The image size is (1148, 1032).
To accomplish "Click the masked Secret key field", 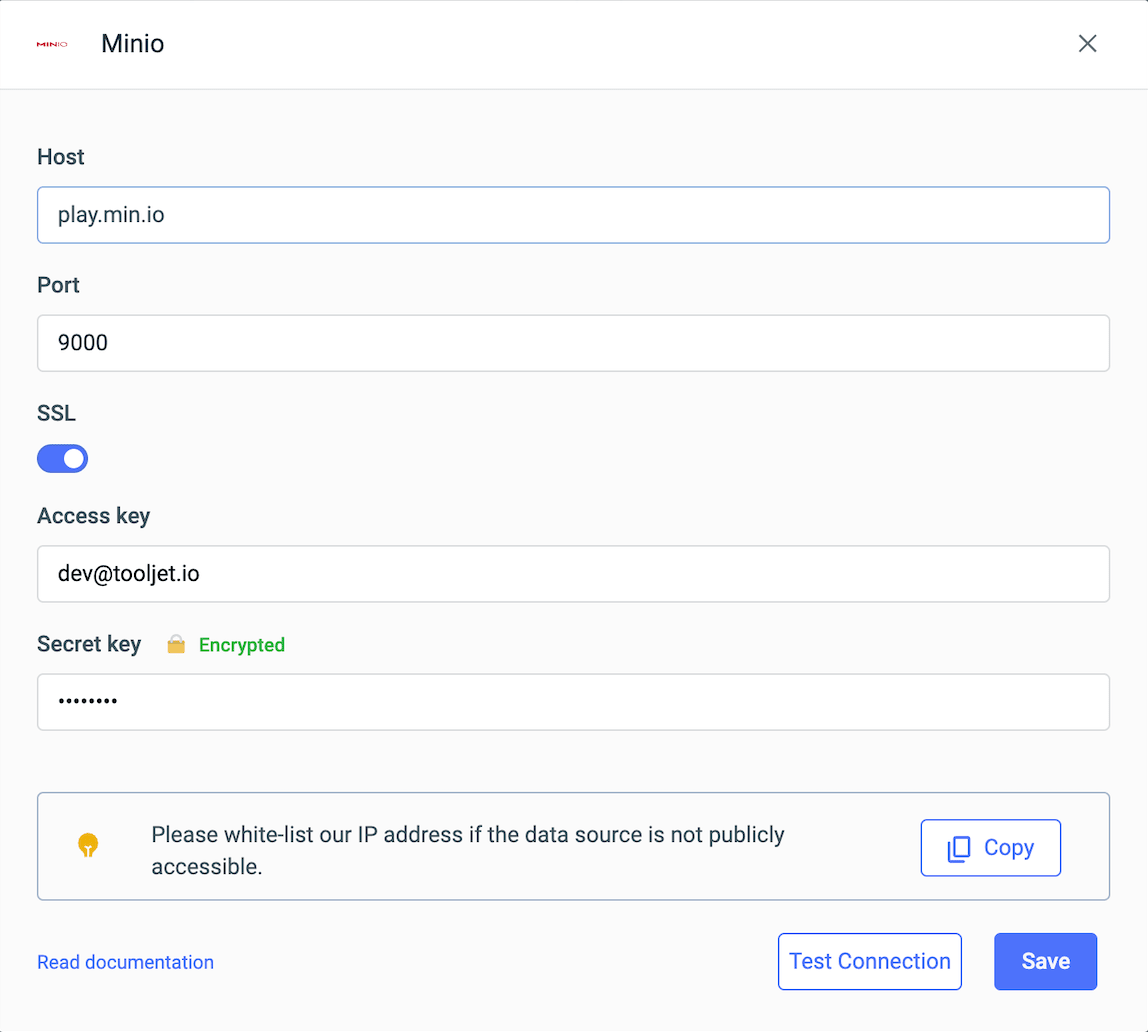I will click(x=573, y=702).
